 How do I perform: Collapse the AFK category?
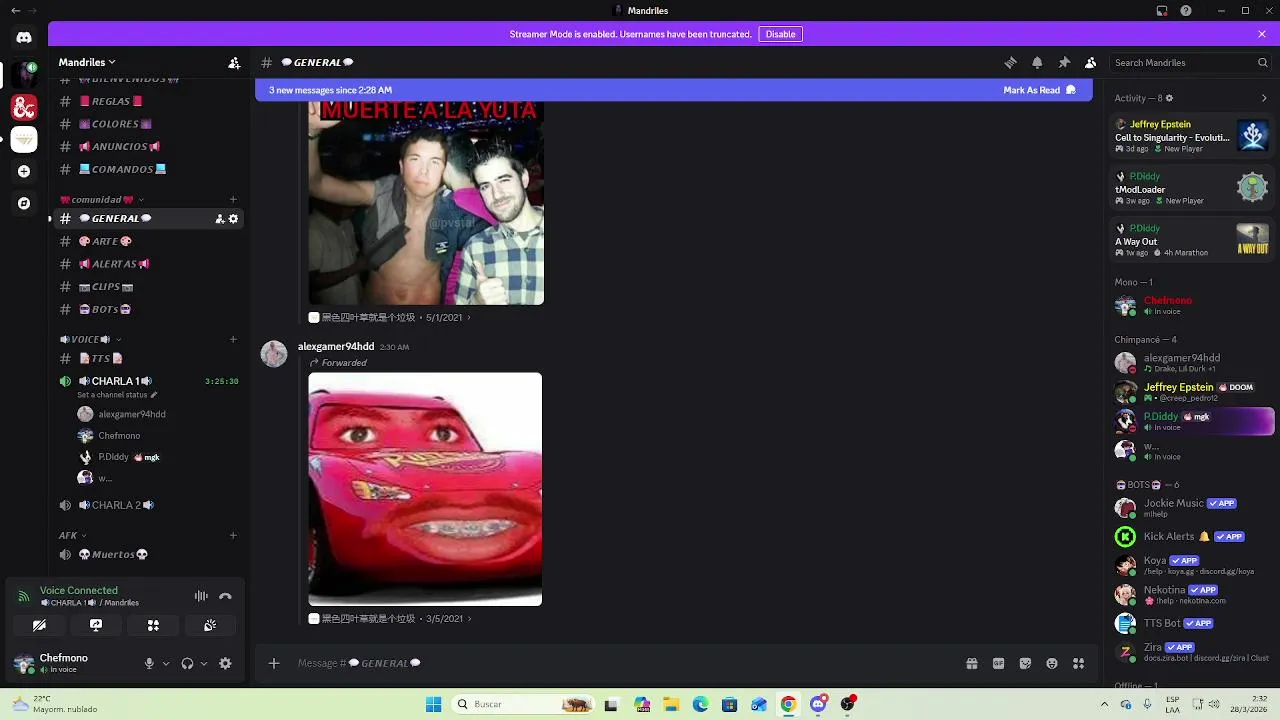pyautogui.click(x=72, y=535)
